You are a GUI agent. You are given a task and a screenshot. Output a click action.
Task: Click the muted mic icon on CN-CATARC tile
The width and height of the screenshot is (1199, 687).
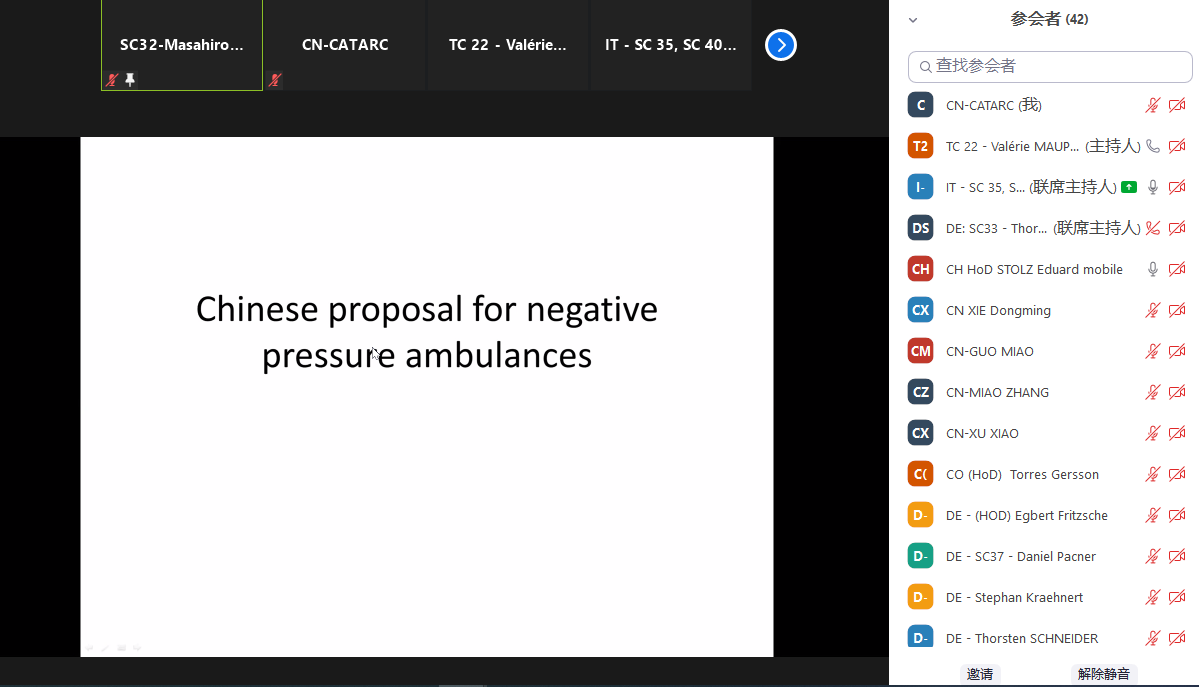tap(275, 80)
